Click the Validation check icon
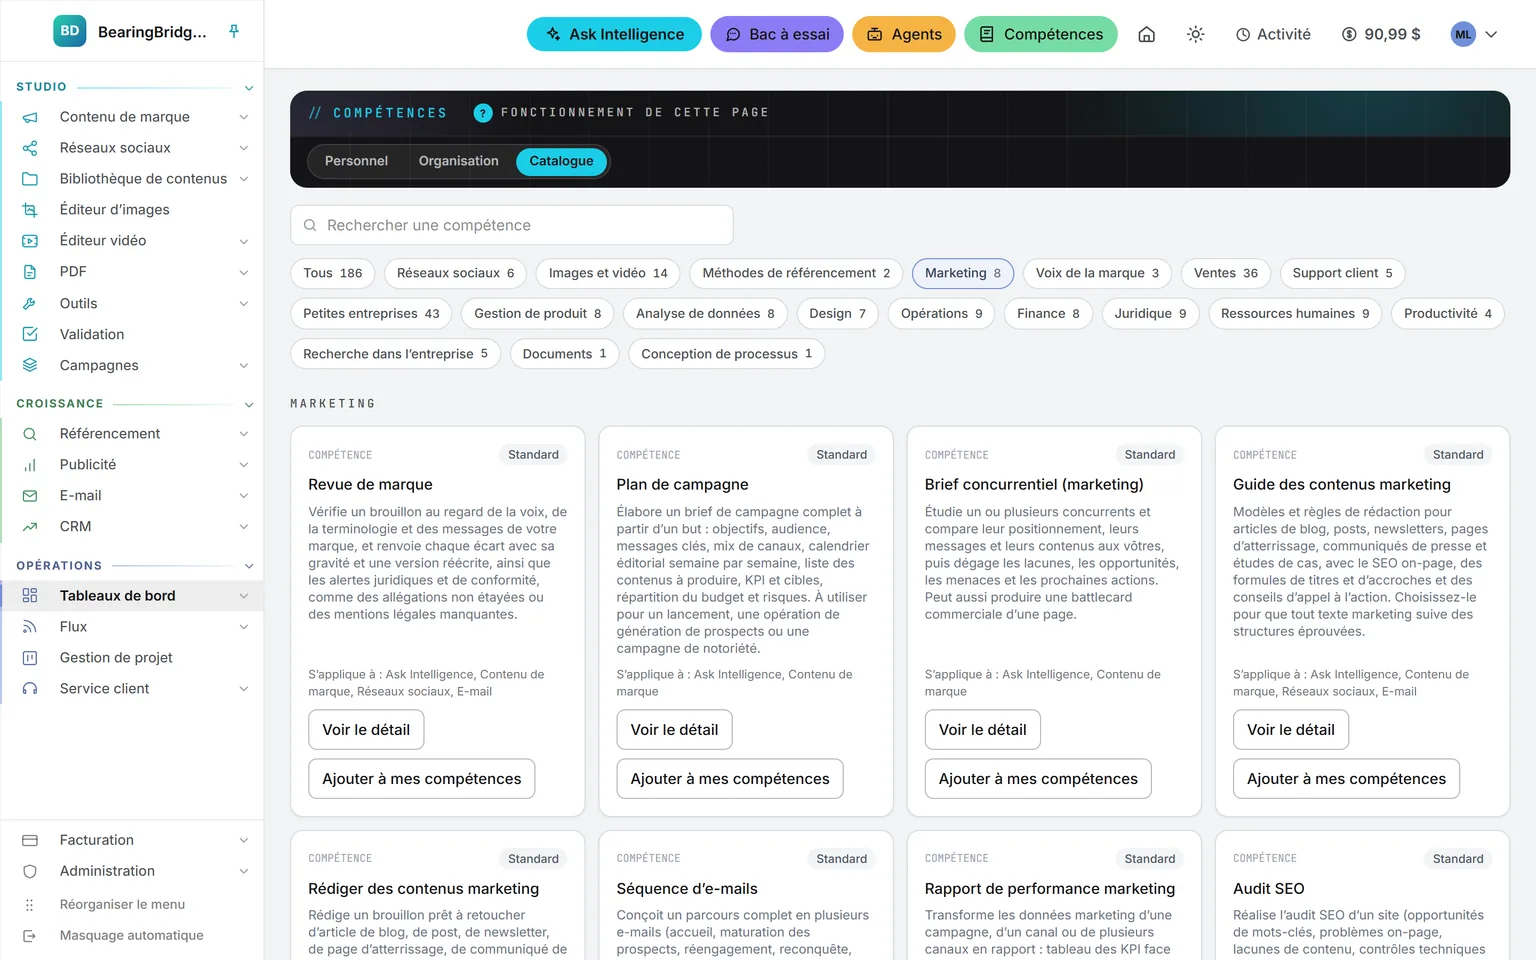 tap(30, 334)
